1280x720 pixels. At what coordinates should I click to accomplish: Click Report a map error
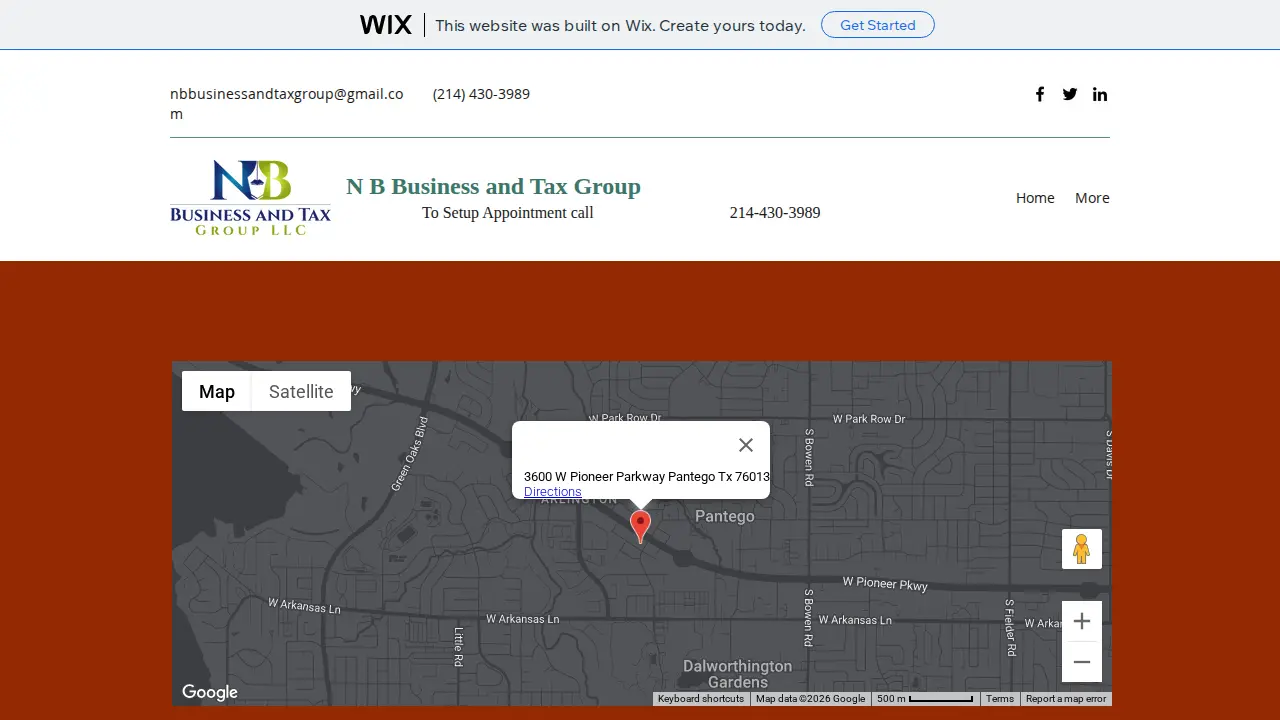[x=1066, y=699]
